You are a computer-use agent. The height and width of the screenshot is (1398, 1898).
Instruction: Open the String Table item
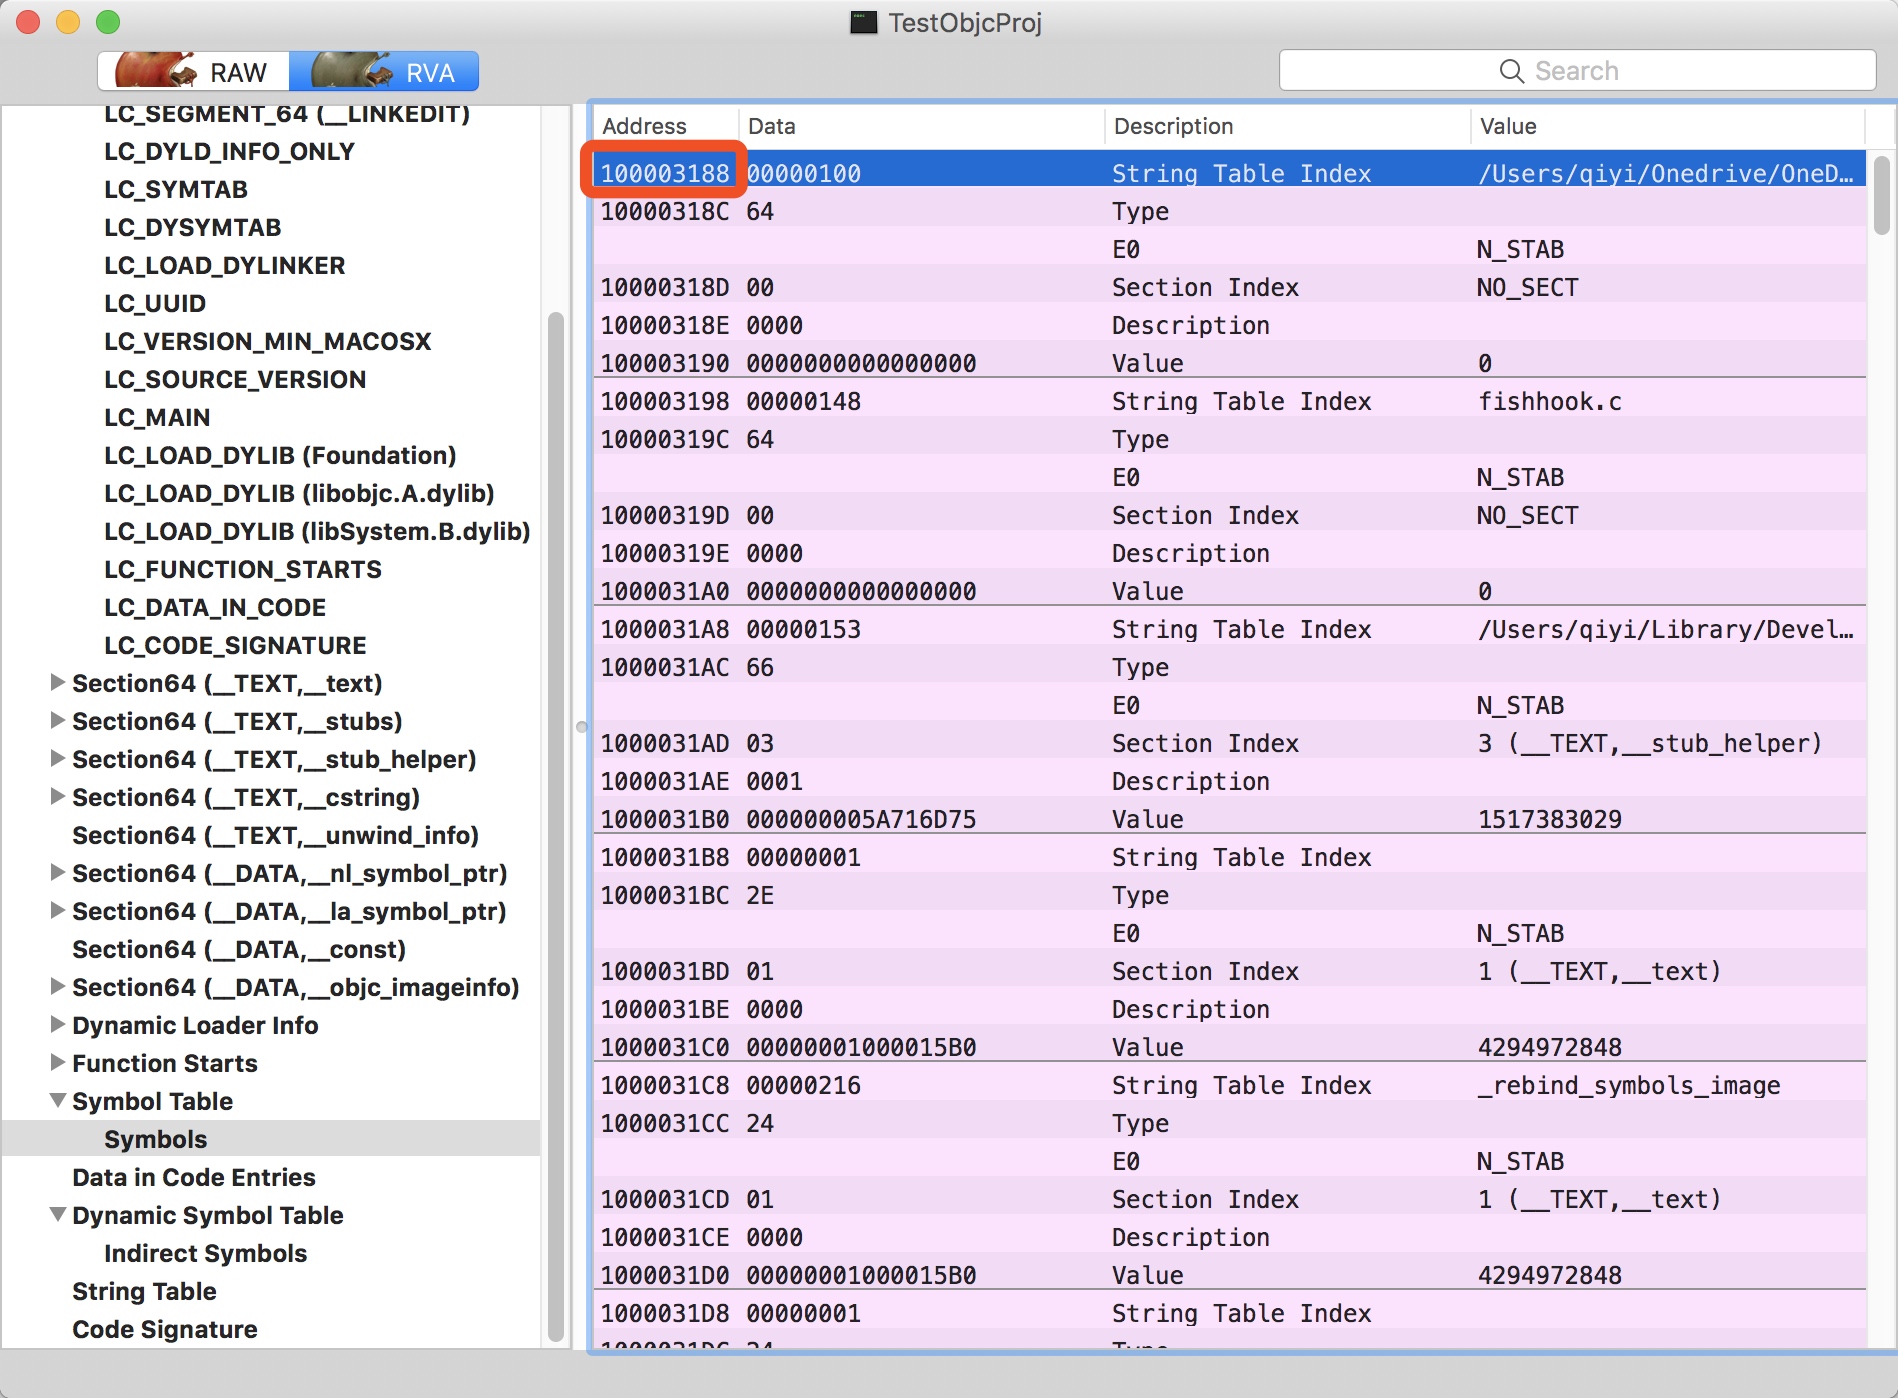click(144, 1291)
